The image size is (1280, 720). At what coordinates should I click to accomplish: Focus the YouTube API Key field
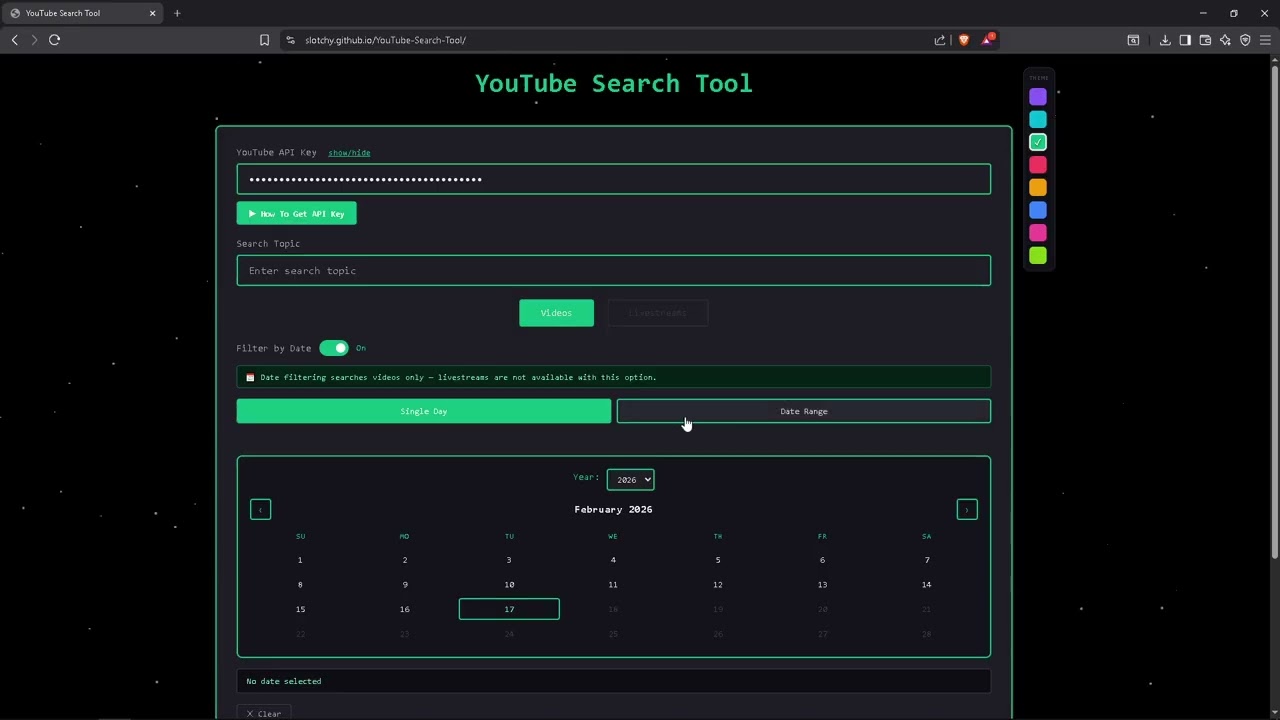tap(614, 179)
